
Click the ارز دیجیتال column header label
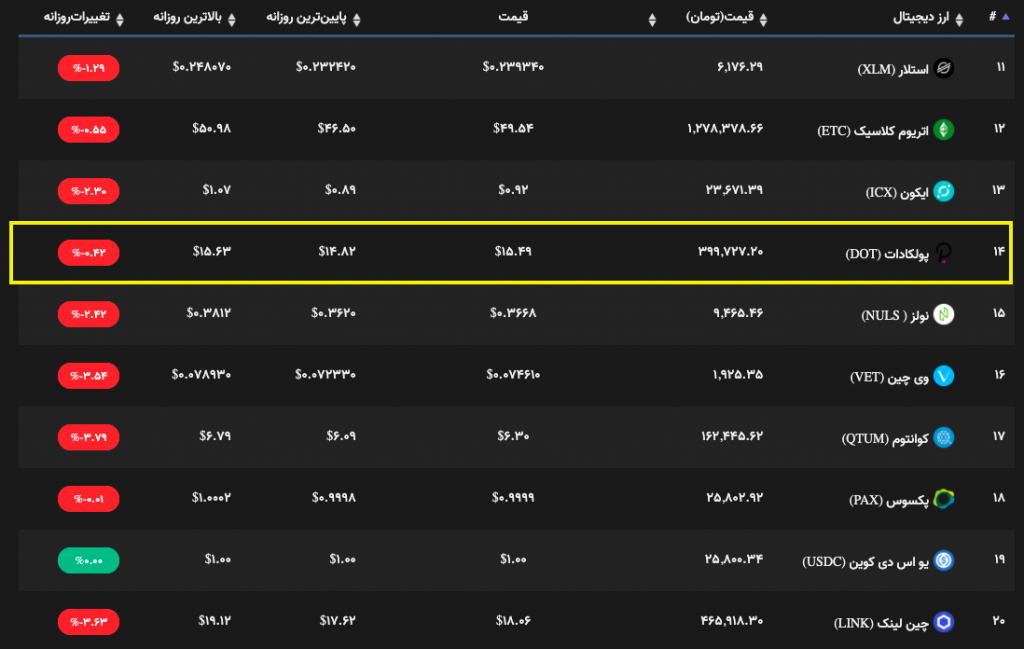click(x=921, y=18)
